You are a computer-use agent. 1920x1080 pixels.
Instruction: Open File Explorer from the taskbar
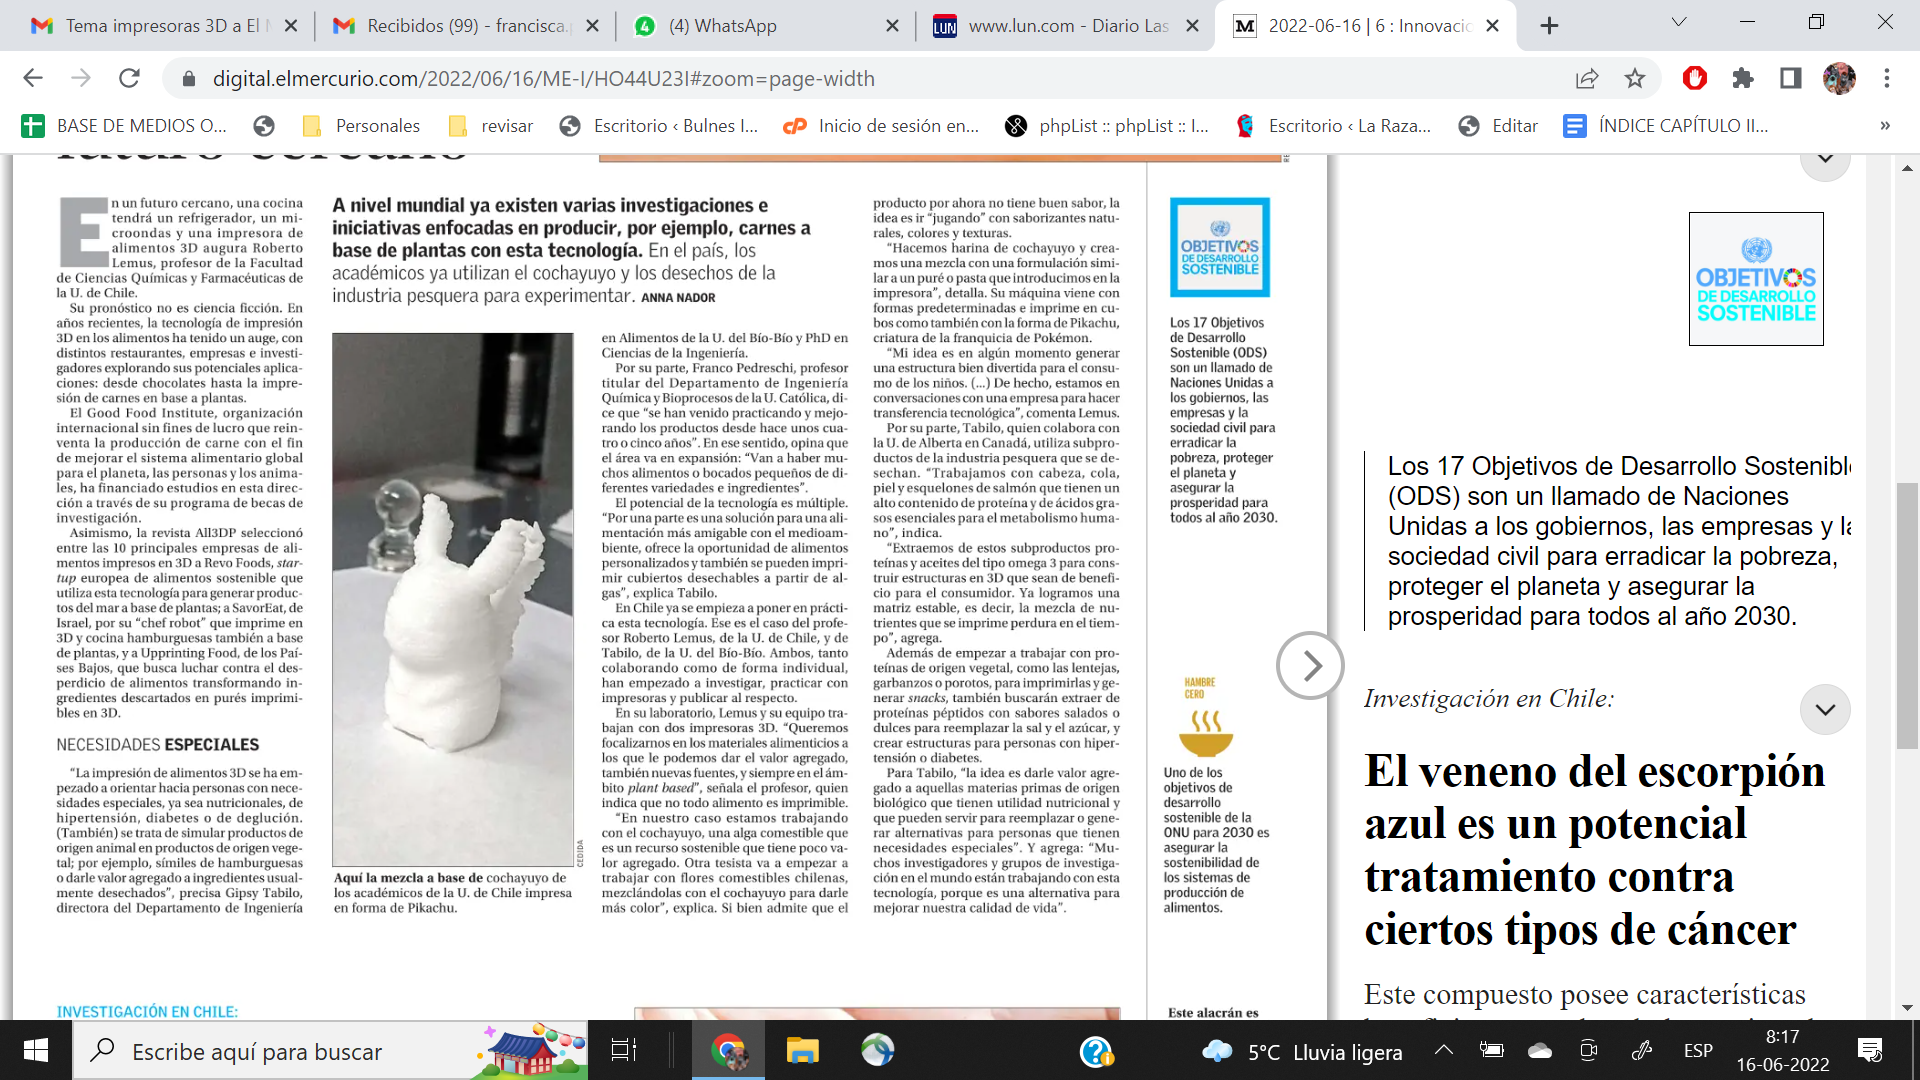(802, 1051)
